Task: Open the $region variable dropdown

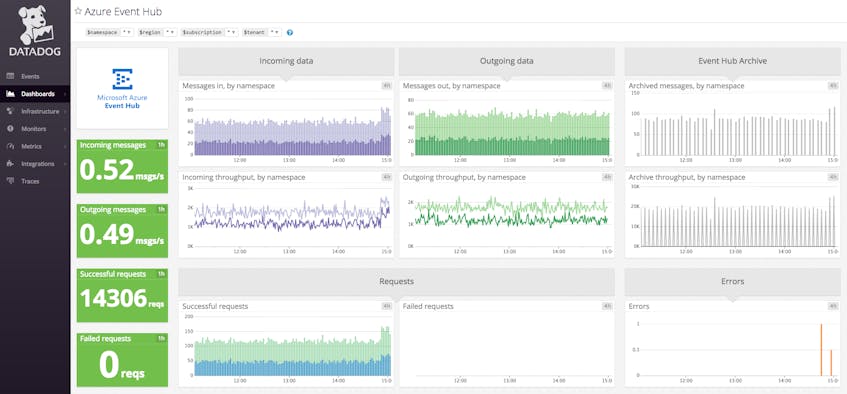Action: tap(170, 32)
